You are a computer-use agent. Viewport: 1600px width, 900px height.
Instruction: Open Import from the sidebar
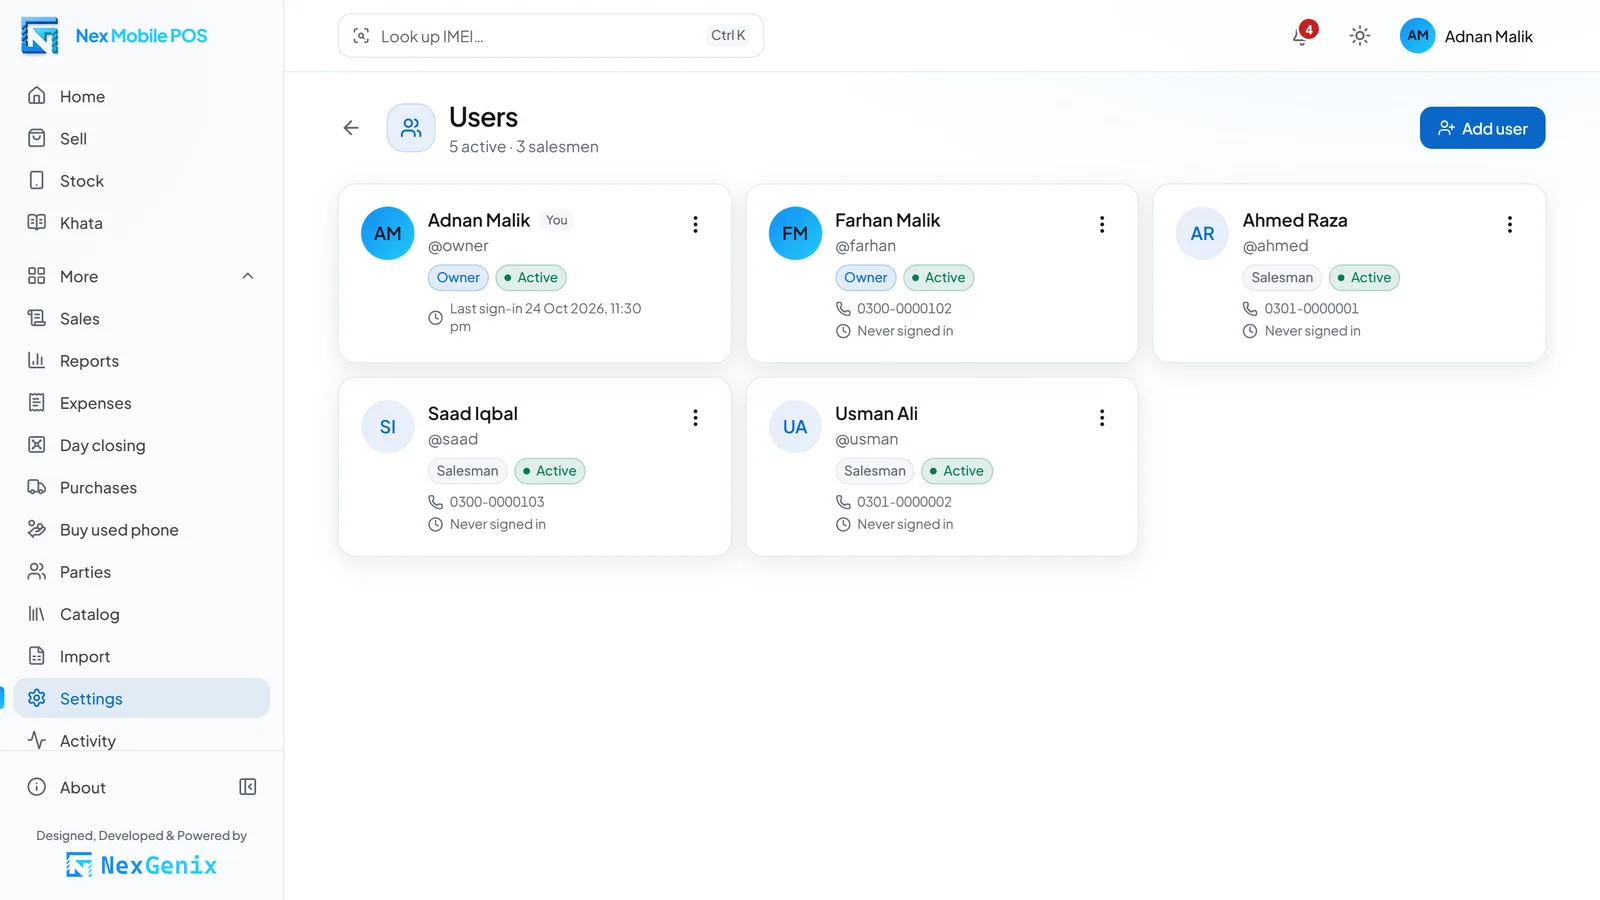tap(142, 656)
